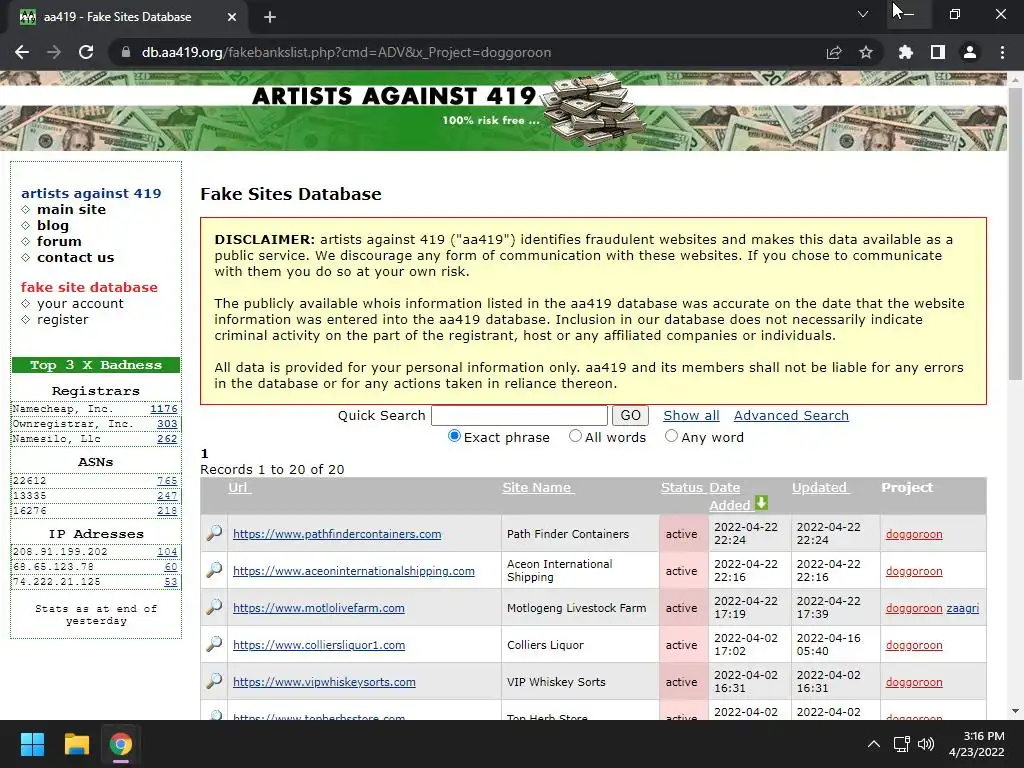Image resolution: width=1024 pixels, height=768 pixels.
Task: Open the Advanced Search link
Action: tap(791, 415)
